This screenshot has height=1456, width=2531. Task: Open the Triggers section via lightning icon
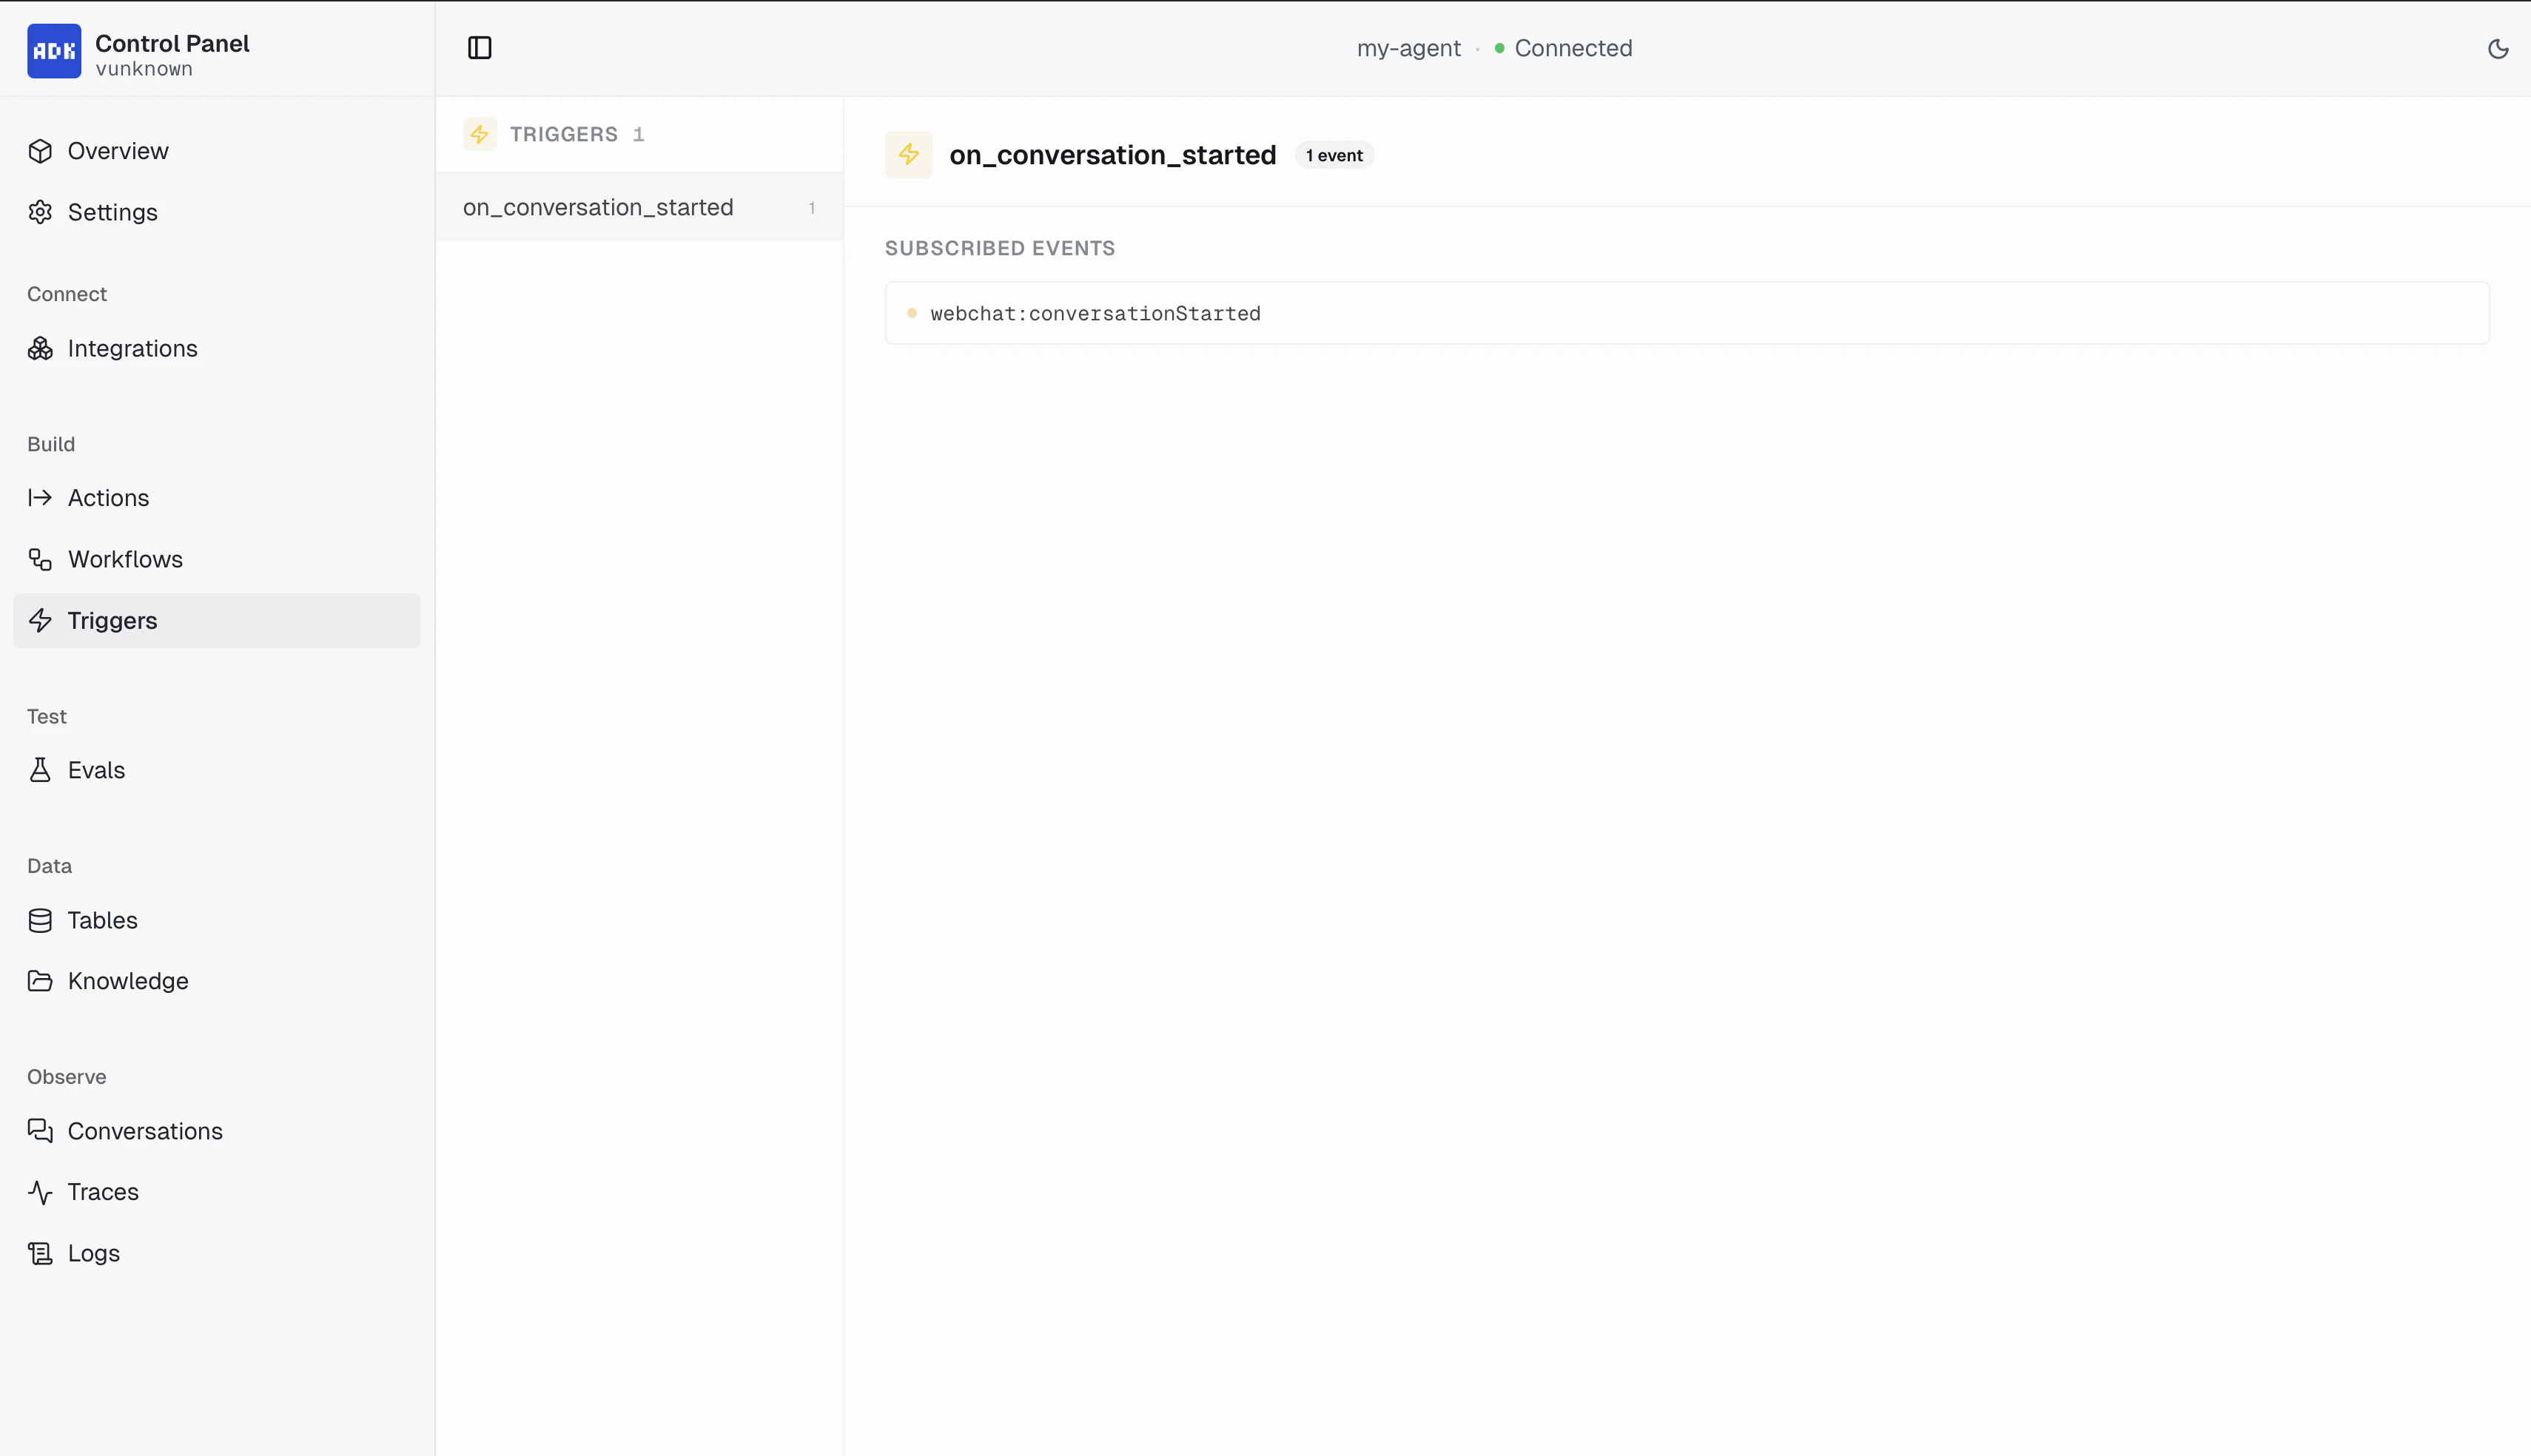(x=40, y=620)
